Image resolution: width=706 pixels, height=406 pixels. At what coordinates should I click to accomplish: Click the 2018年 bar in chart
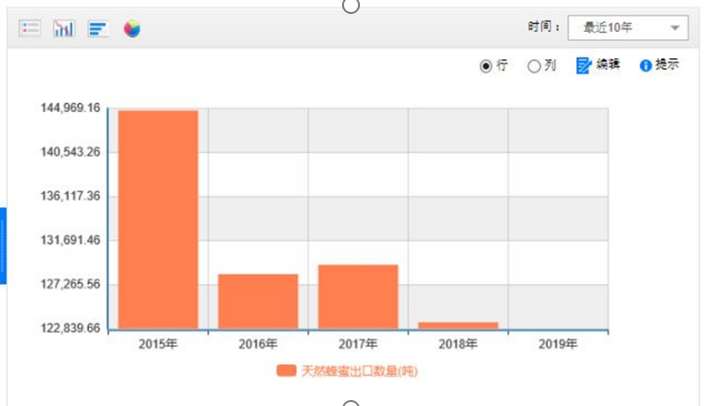click(458, 326)
